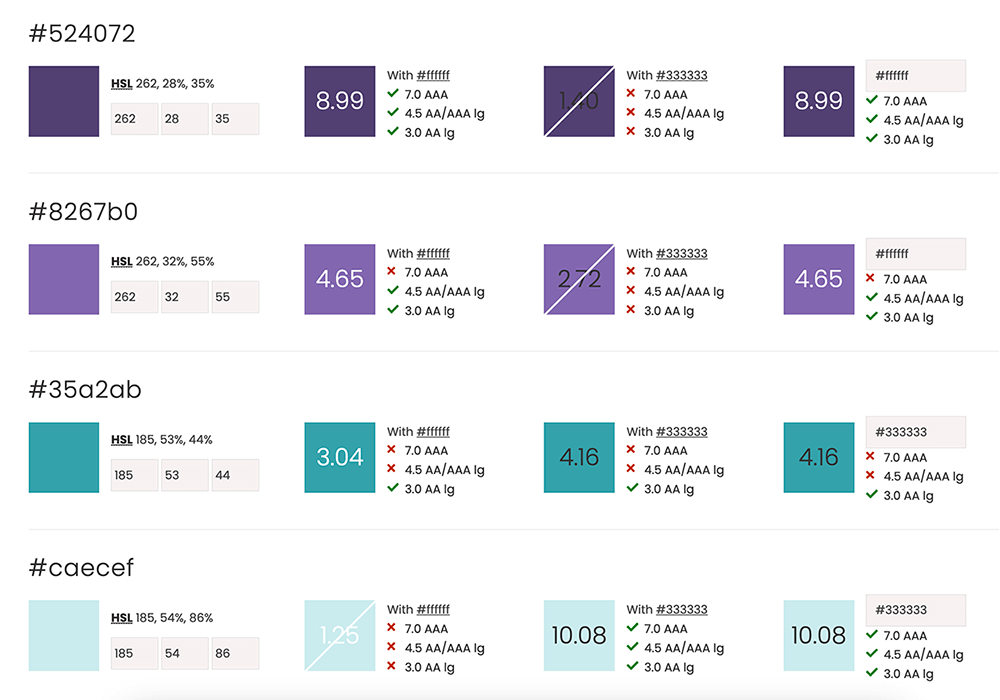Click the green check beside 7.0 AAA for #524072
The image size is (1000, 700).
(391, 94)
